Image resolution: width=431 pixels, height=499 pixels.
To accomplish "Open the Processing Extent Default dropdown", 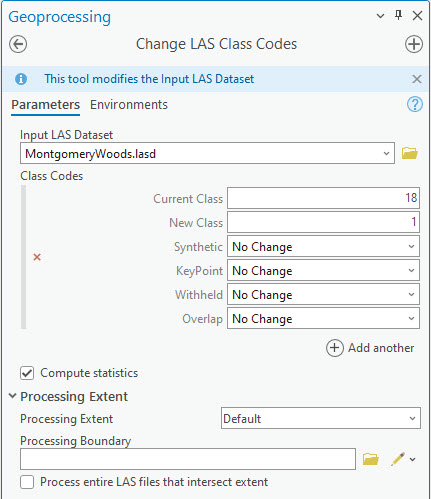I will (321, 418).
